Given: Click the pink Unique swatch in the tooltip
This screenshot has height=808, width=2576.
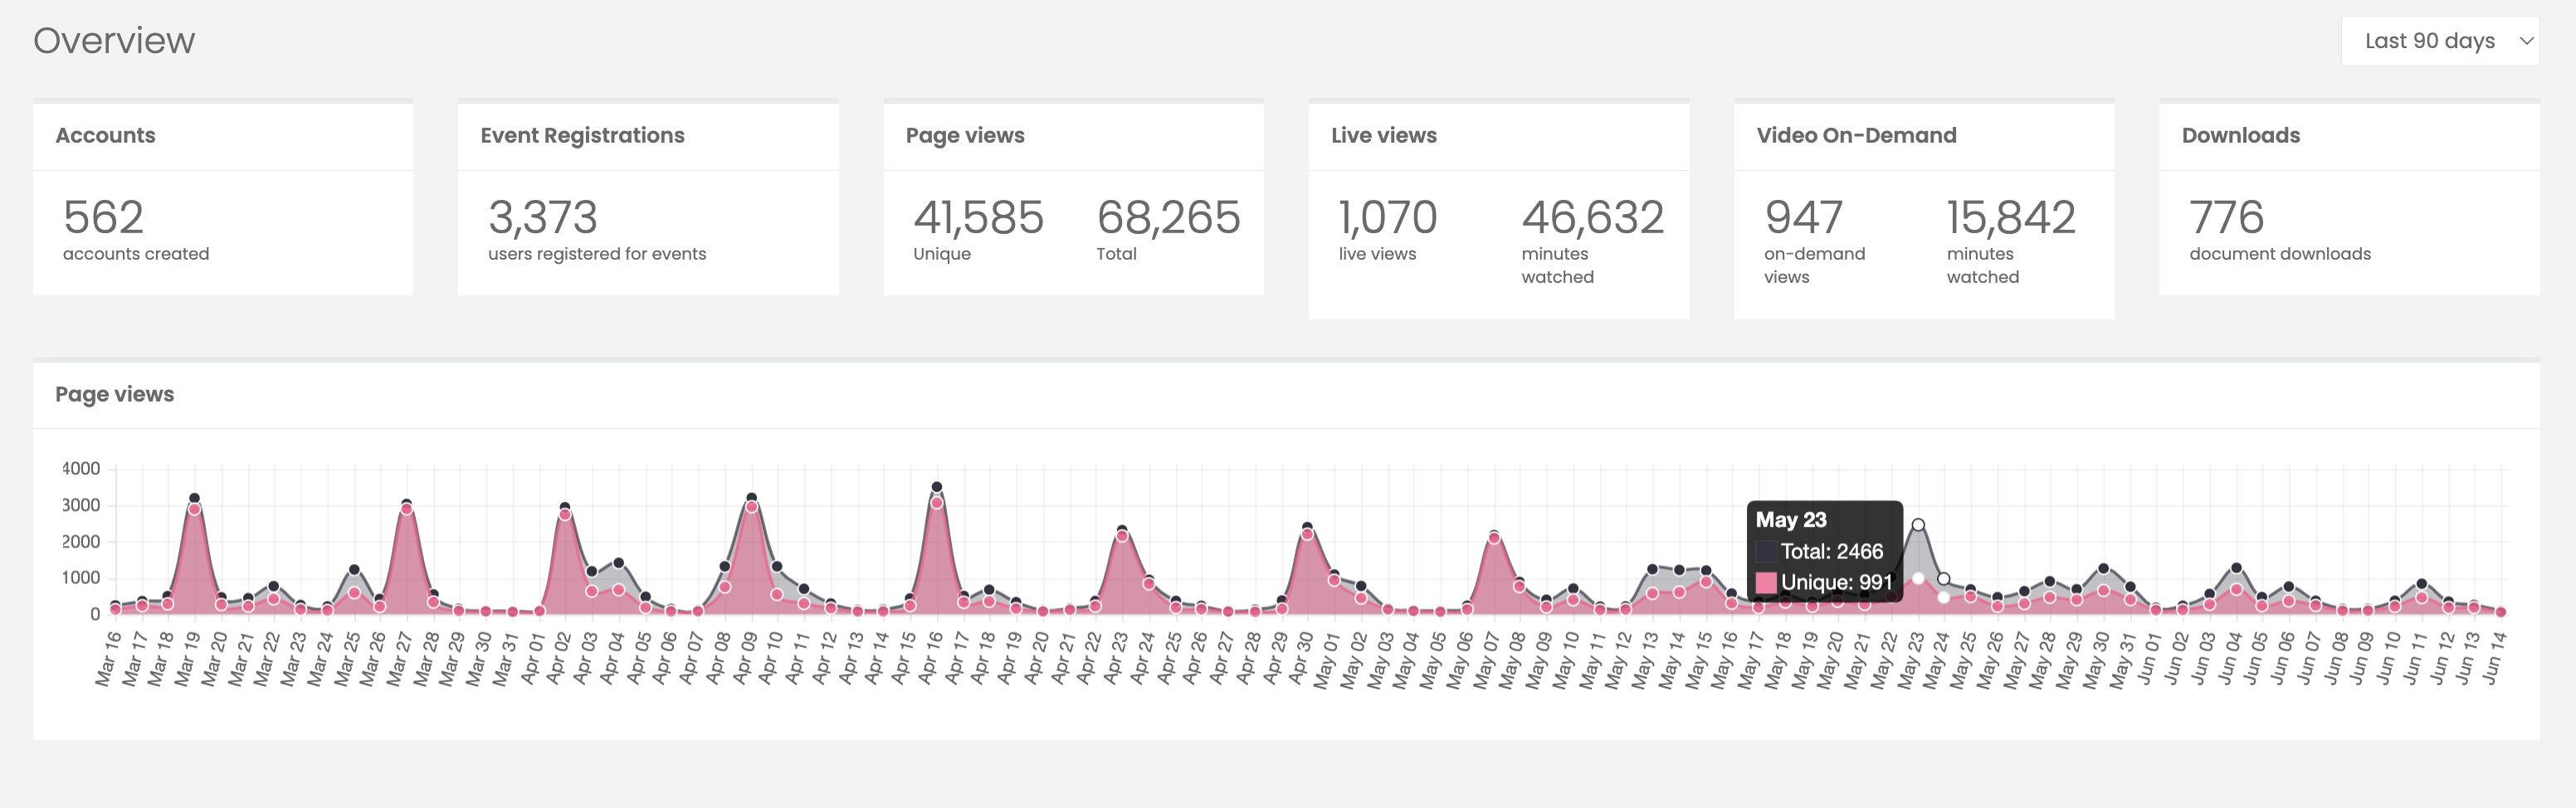Looking at the screenshot, I should (x=1766, y=582).
